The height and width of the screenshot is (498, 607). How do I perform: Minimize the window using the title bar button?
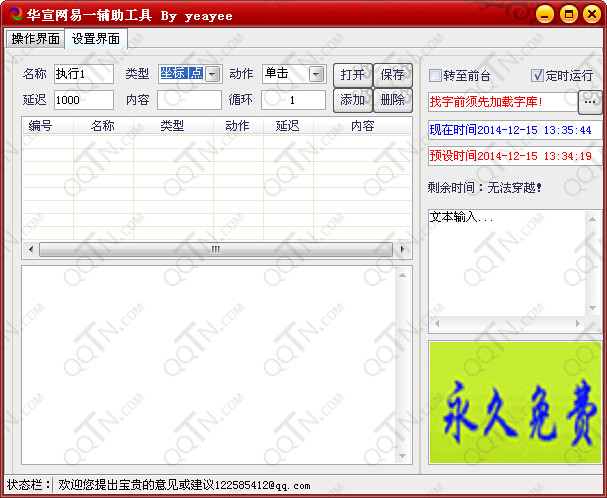546,14
